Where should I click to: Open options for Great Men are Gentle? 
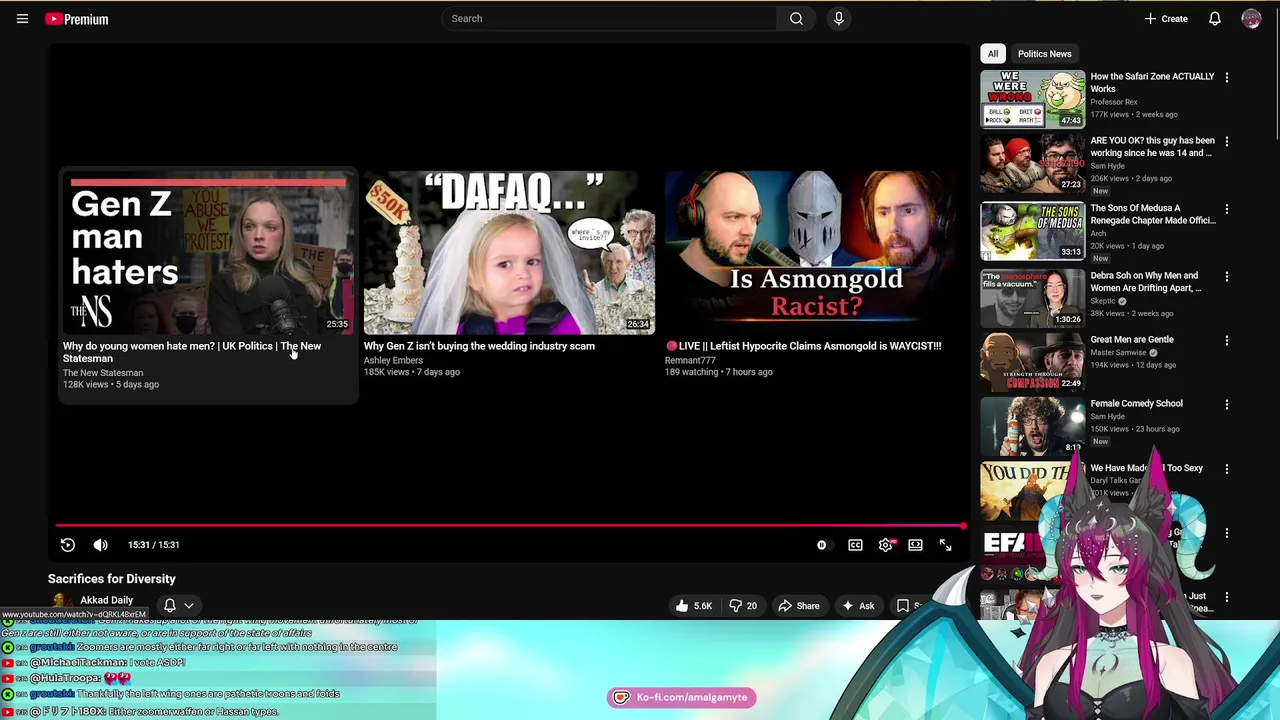(x=1227, y=340)
